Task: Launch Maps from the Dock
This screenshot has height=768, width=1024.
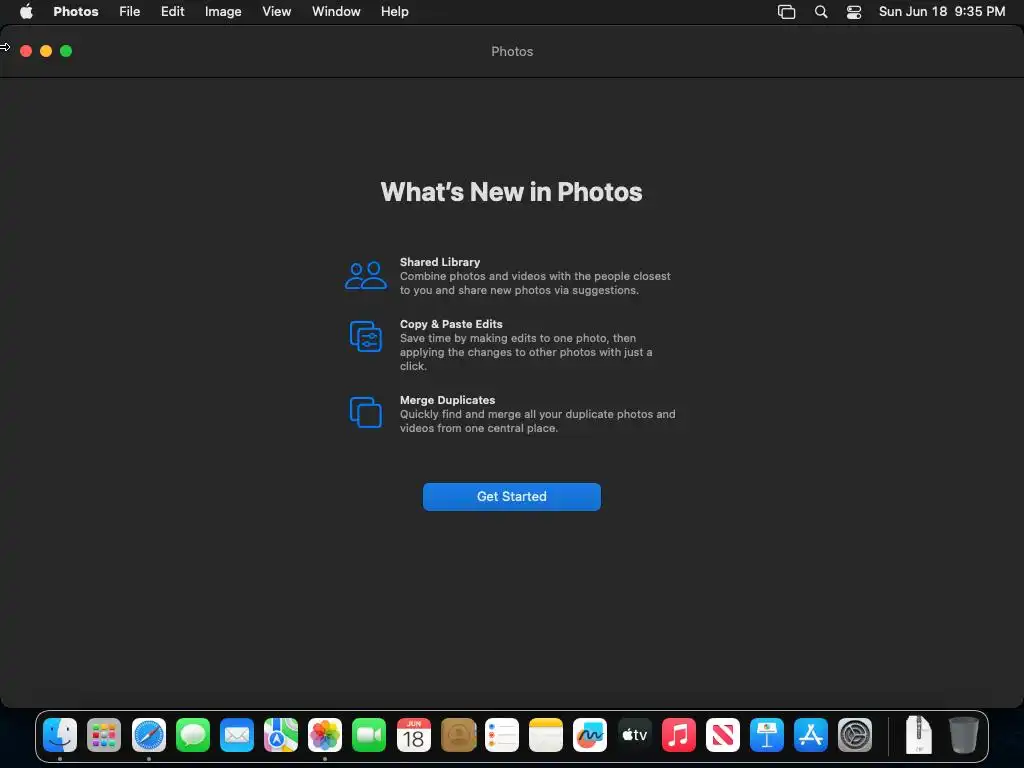Action: point(281,735)
